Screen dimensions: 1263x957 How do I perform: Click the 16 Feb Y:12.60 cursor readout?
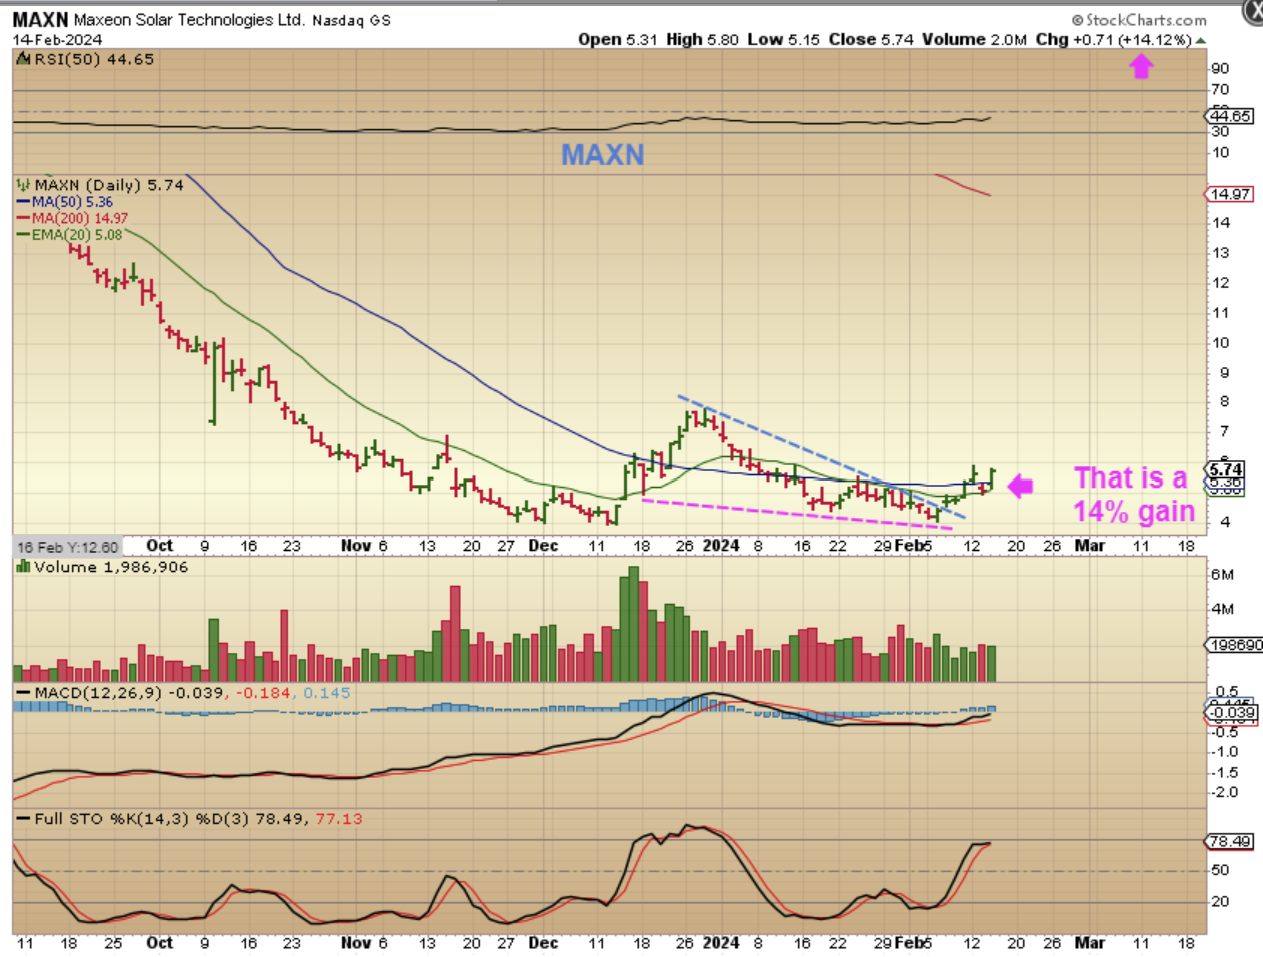[67, 548]
